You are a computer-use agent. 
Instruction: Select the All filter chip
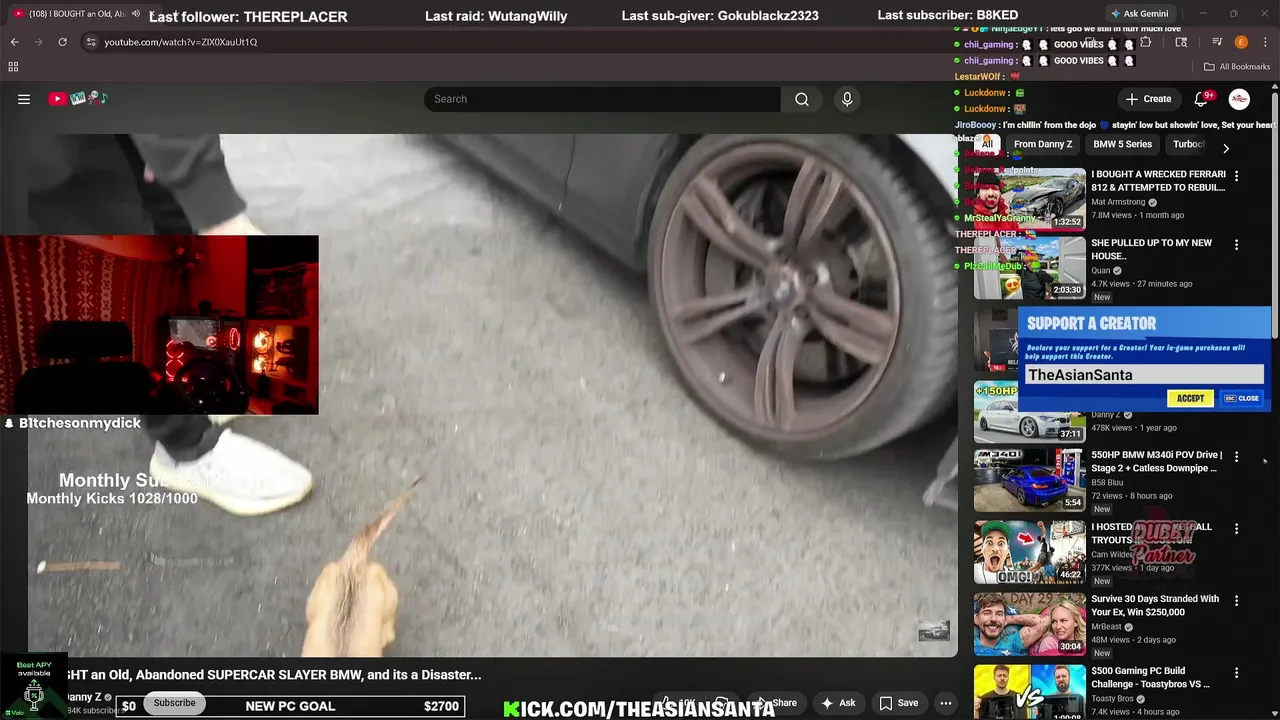coord(987,144)
